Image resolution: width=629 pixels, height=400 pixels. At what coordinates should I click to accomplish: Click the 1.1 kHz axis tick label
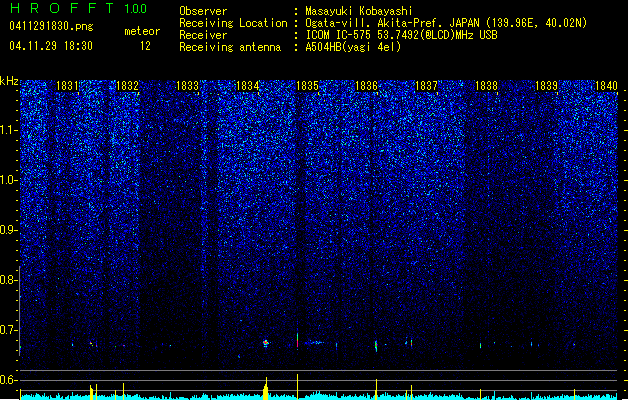click(8, 130)
